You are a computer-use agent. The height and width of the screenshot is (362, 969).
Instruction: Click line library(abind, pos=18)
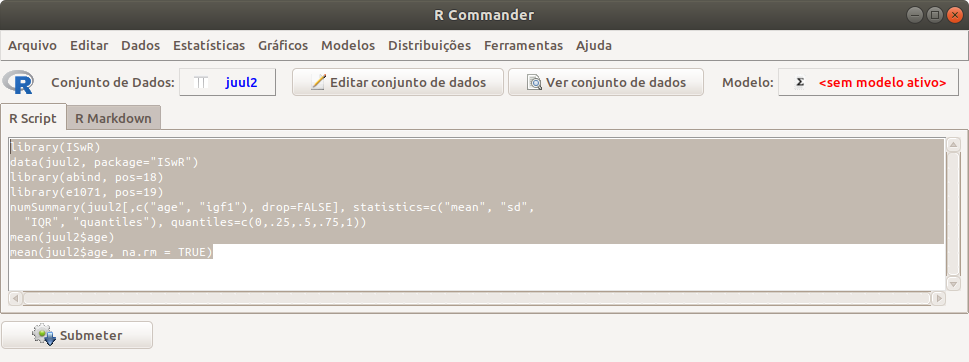tap(87, 177)
